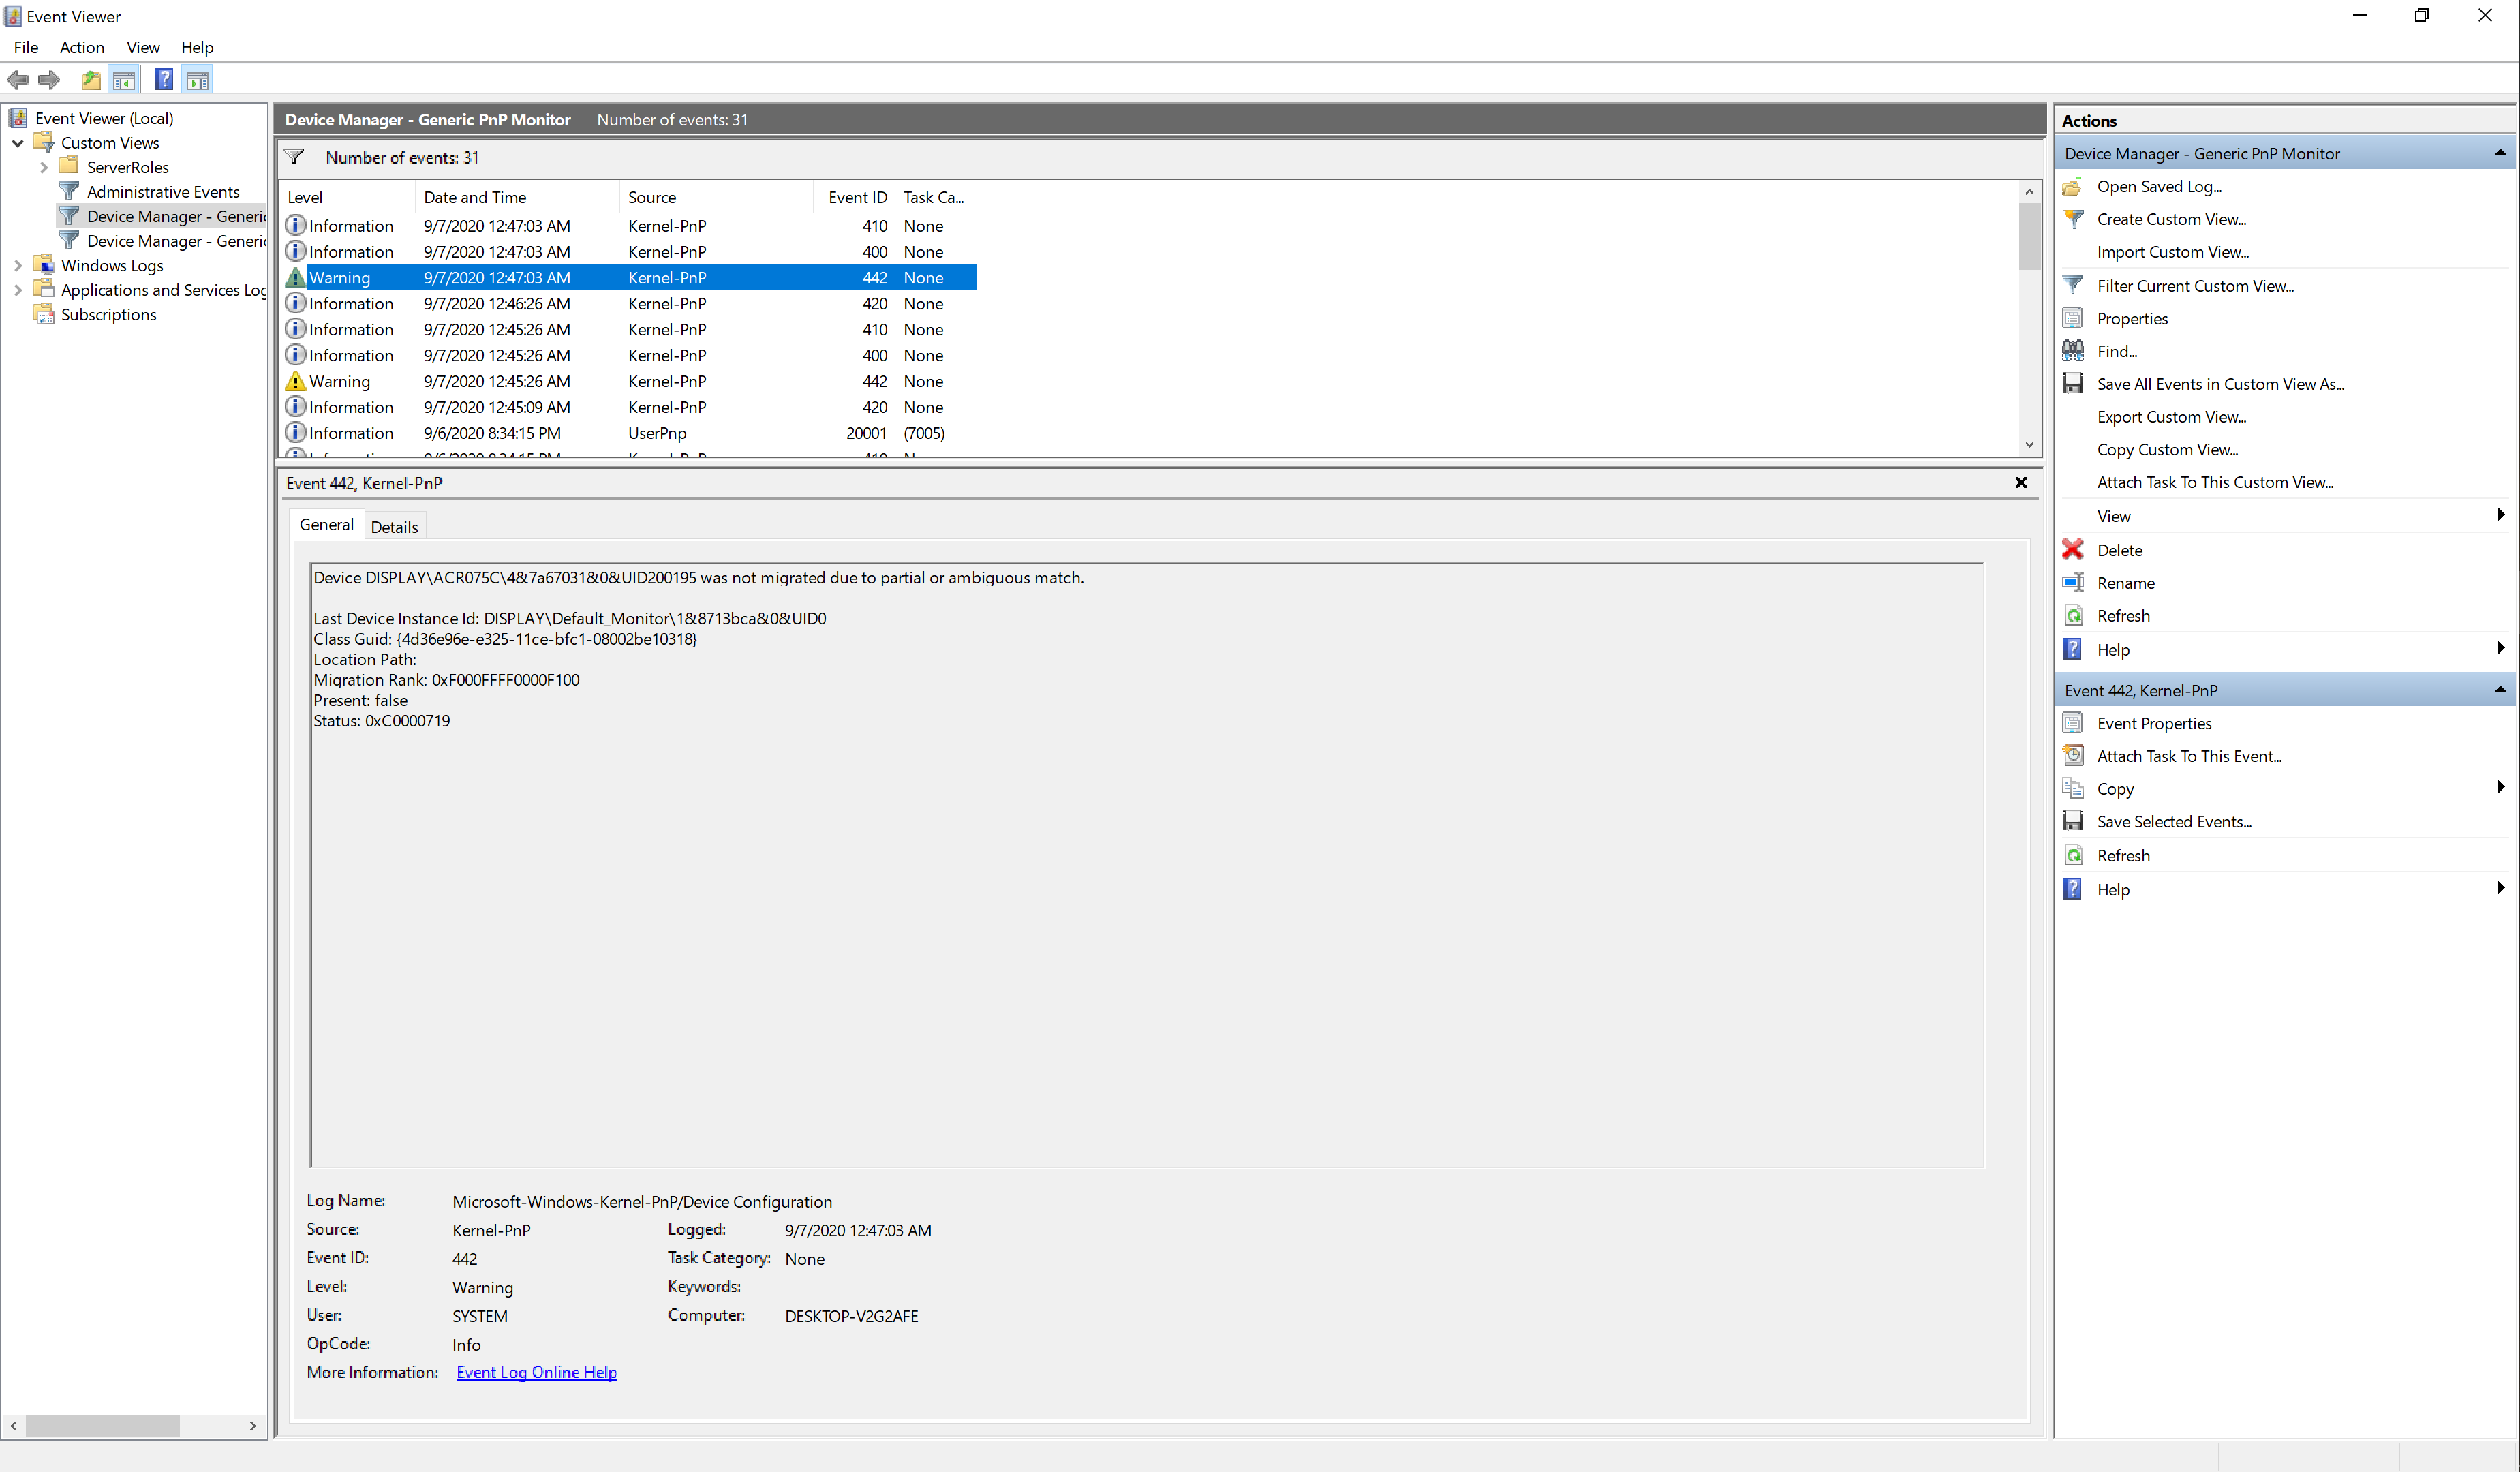The image size is (2520, 1472).
Task: Toggle the Show/Hide Action Pane icon
Action: click(198, 79)
